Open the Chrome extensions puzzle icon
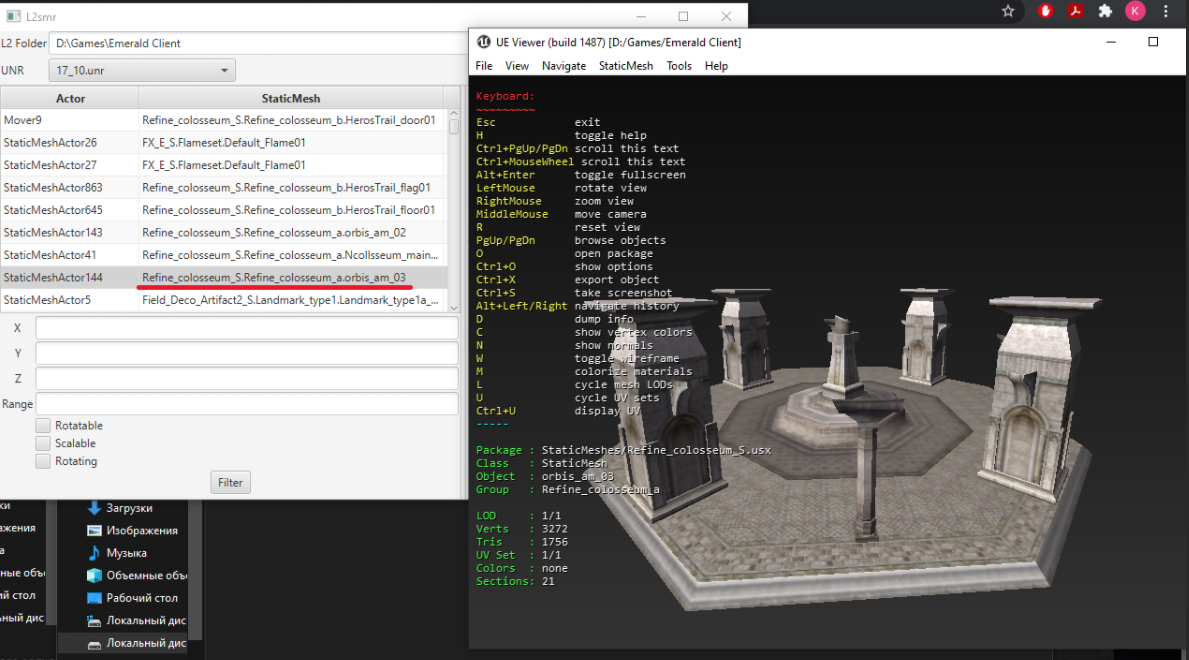This screenshot has height=660, width=1189. pyautogui.click(x=1105, y=11)
